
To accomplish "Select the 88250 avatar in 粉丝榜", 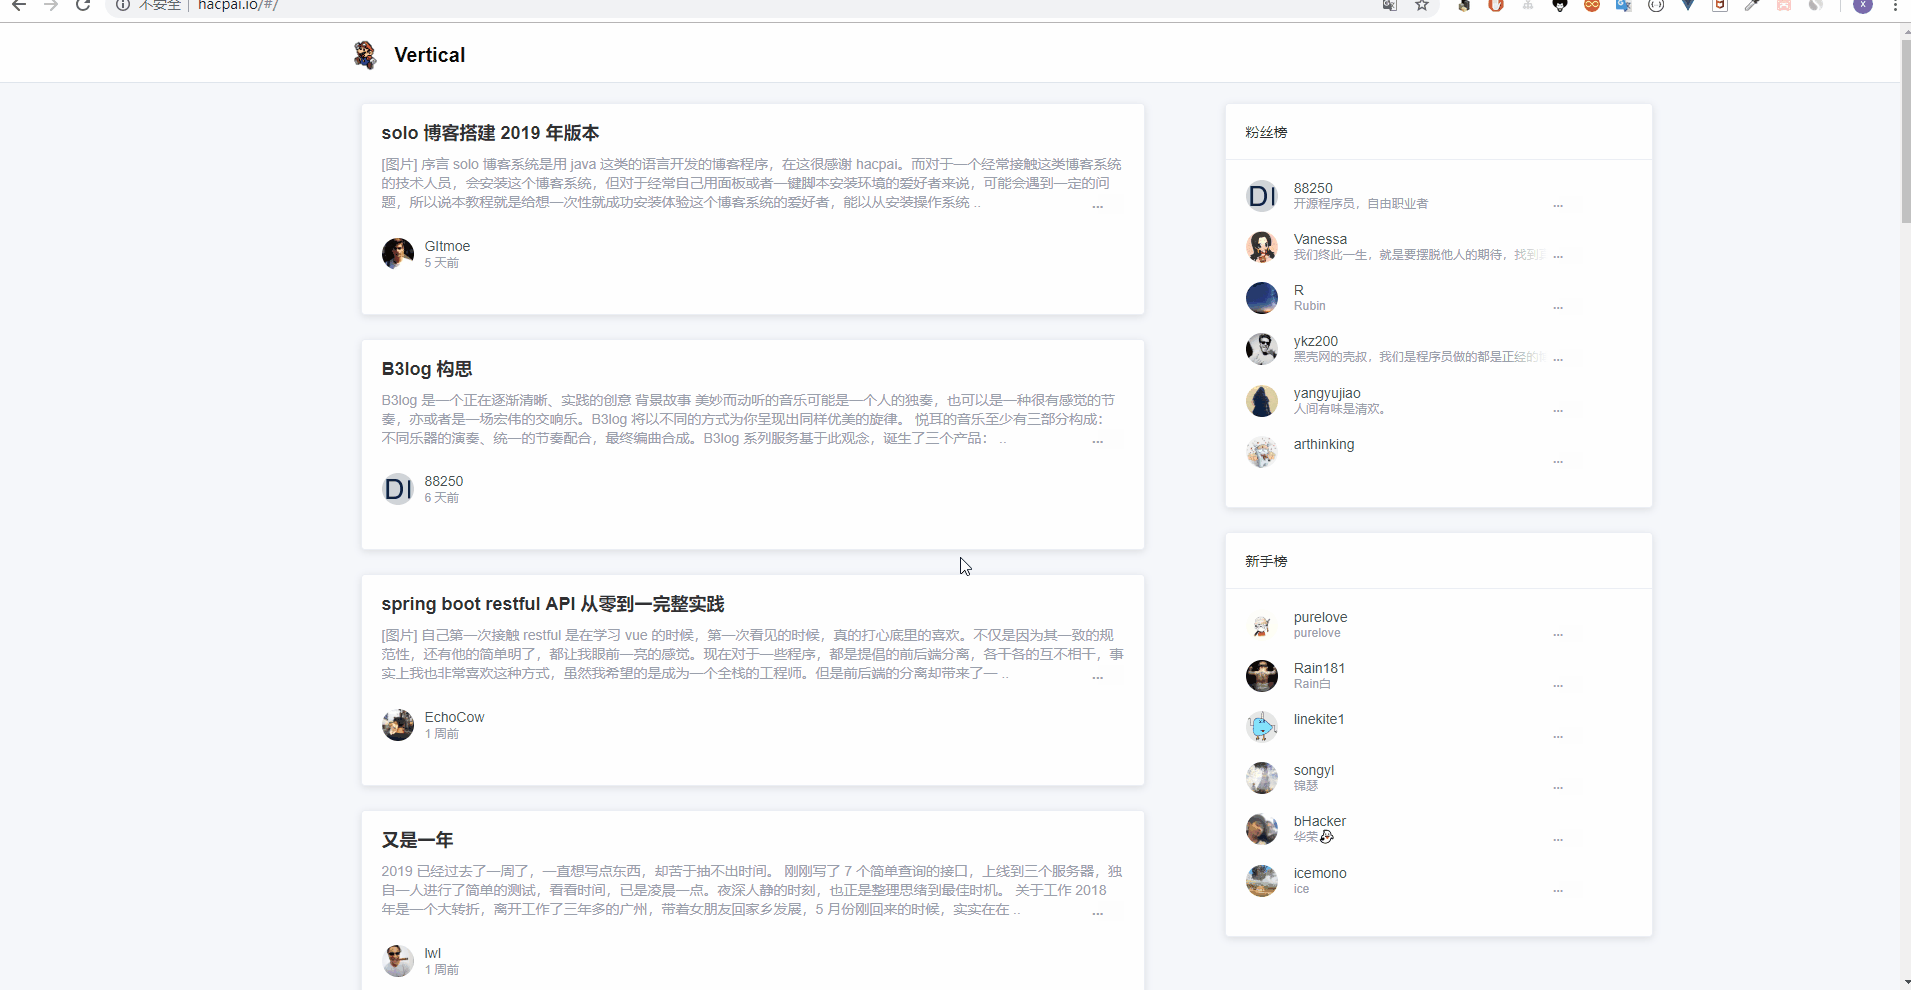I will click(1262, 196).
